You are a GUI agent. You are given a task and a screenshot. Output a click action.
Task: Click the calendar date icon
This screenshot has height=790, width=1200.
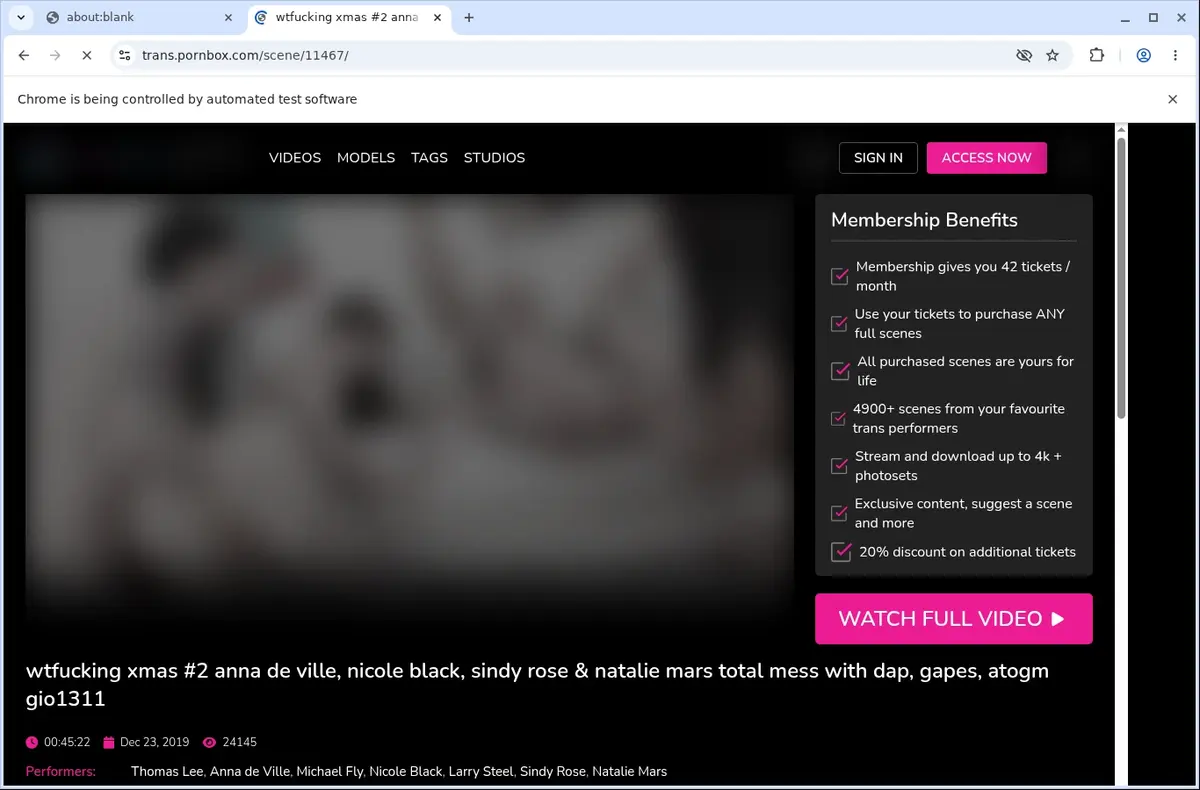pos(109,743)
